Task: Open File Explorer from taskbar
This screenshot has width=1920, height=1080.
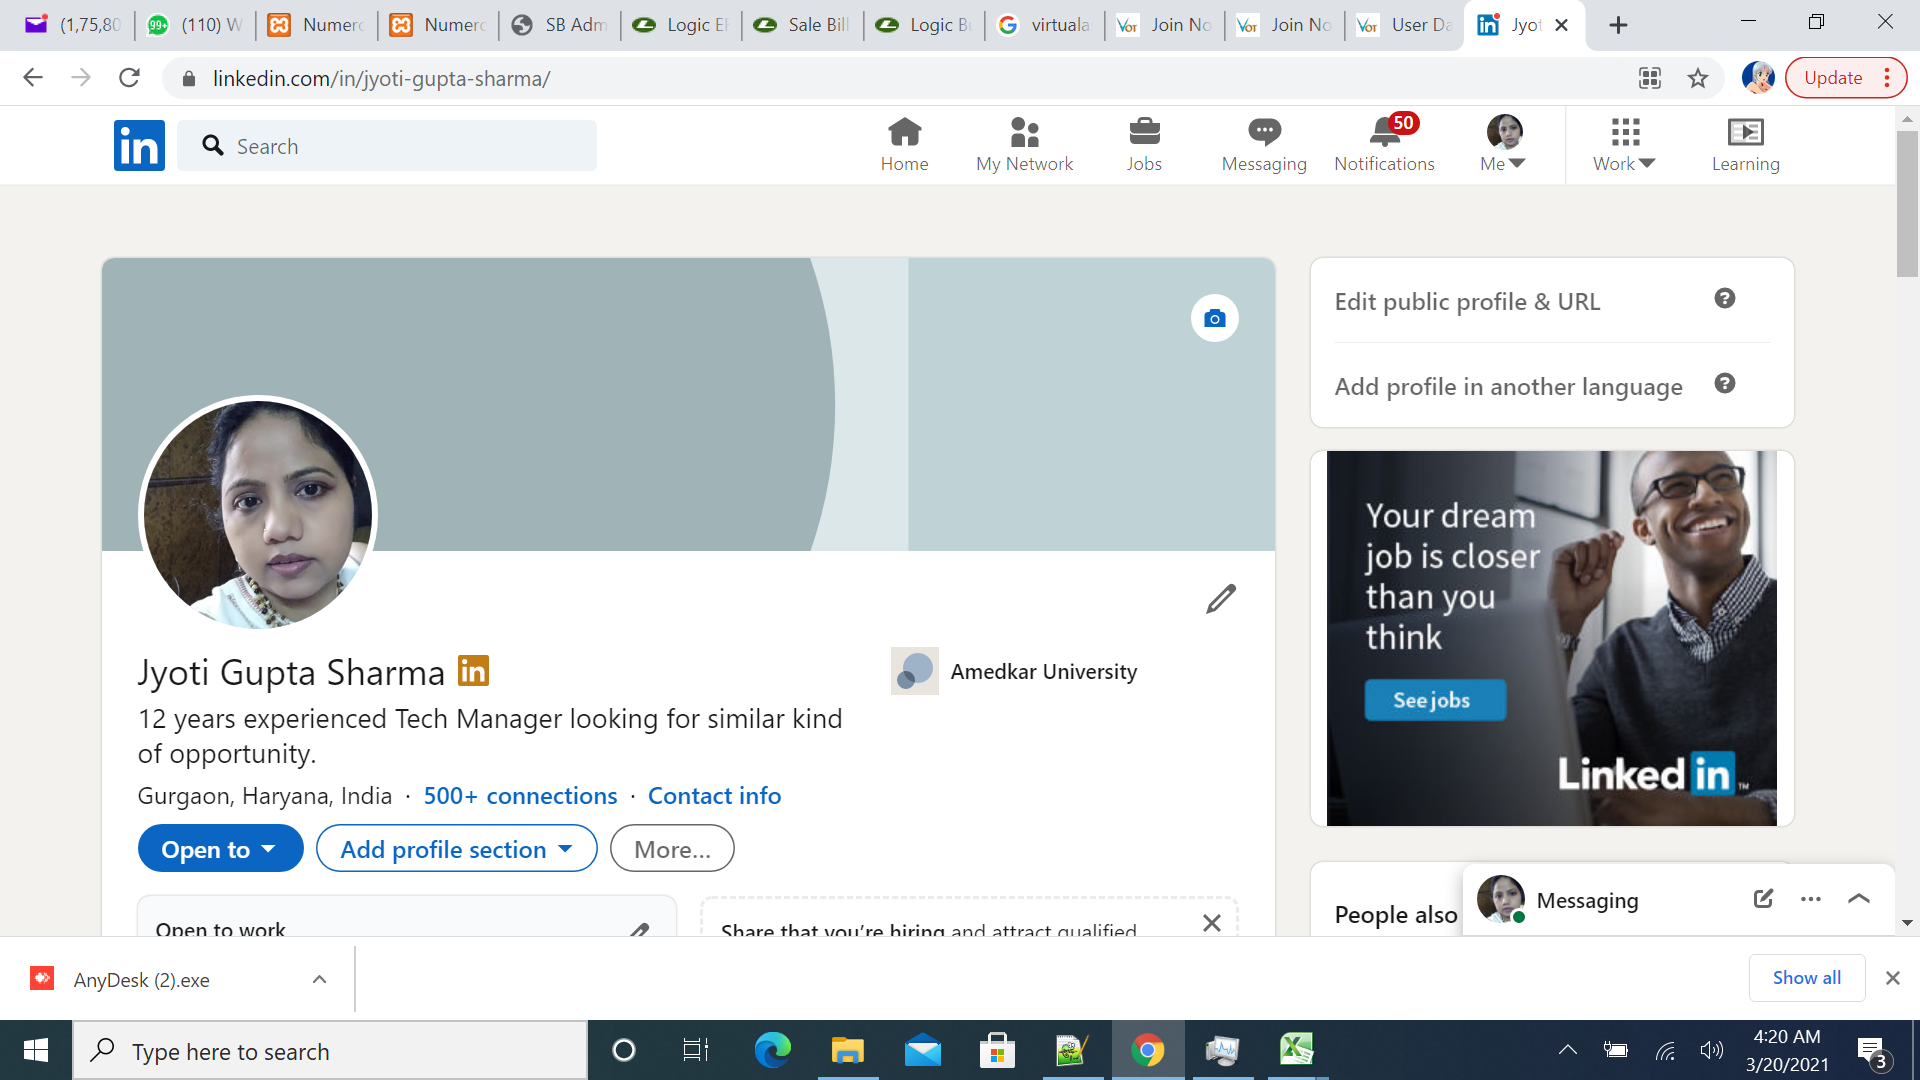Action: pos(847,1050)
